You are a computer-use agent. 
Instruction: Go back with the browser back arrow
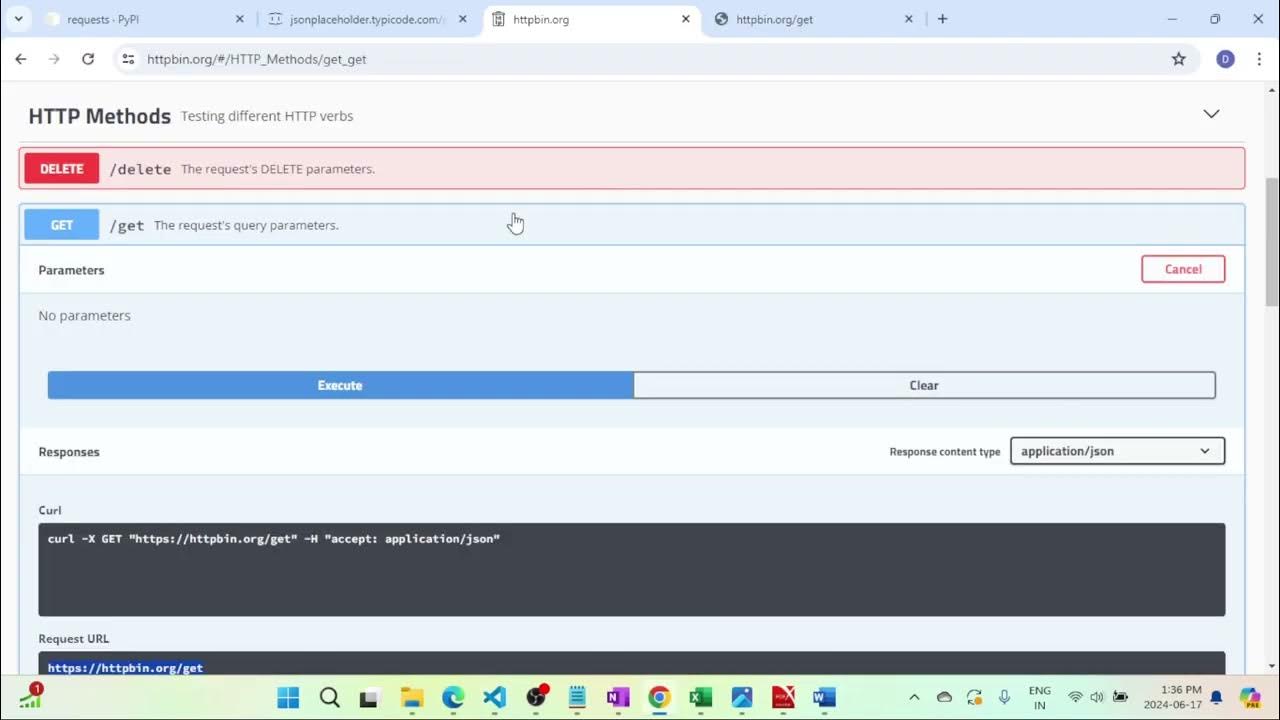tap(21, 59)
